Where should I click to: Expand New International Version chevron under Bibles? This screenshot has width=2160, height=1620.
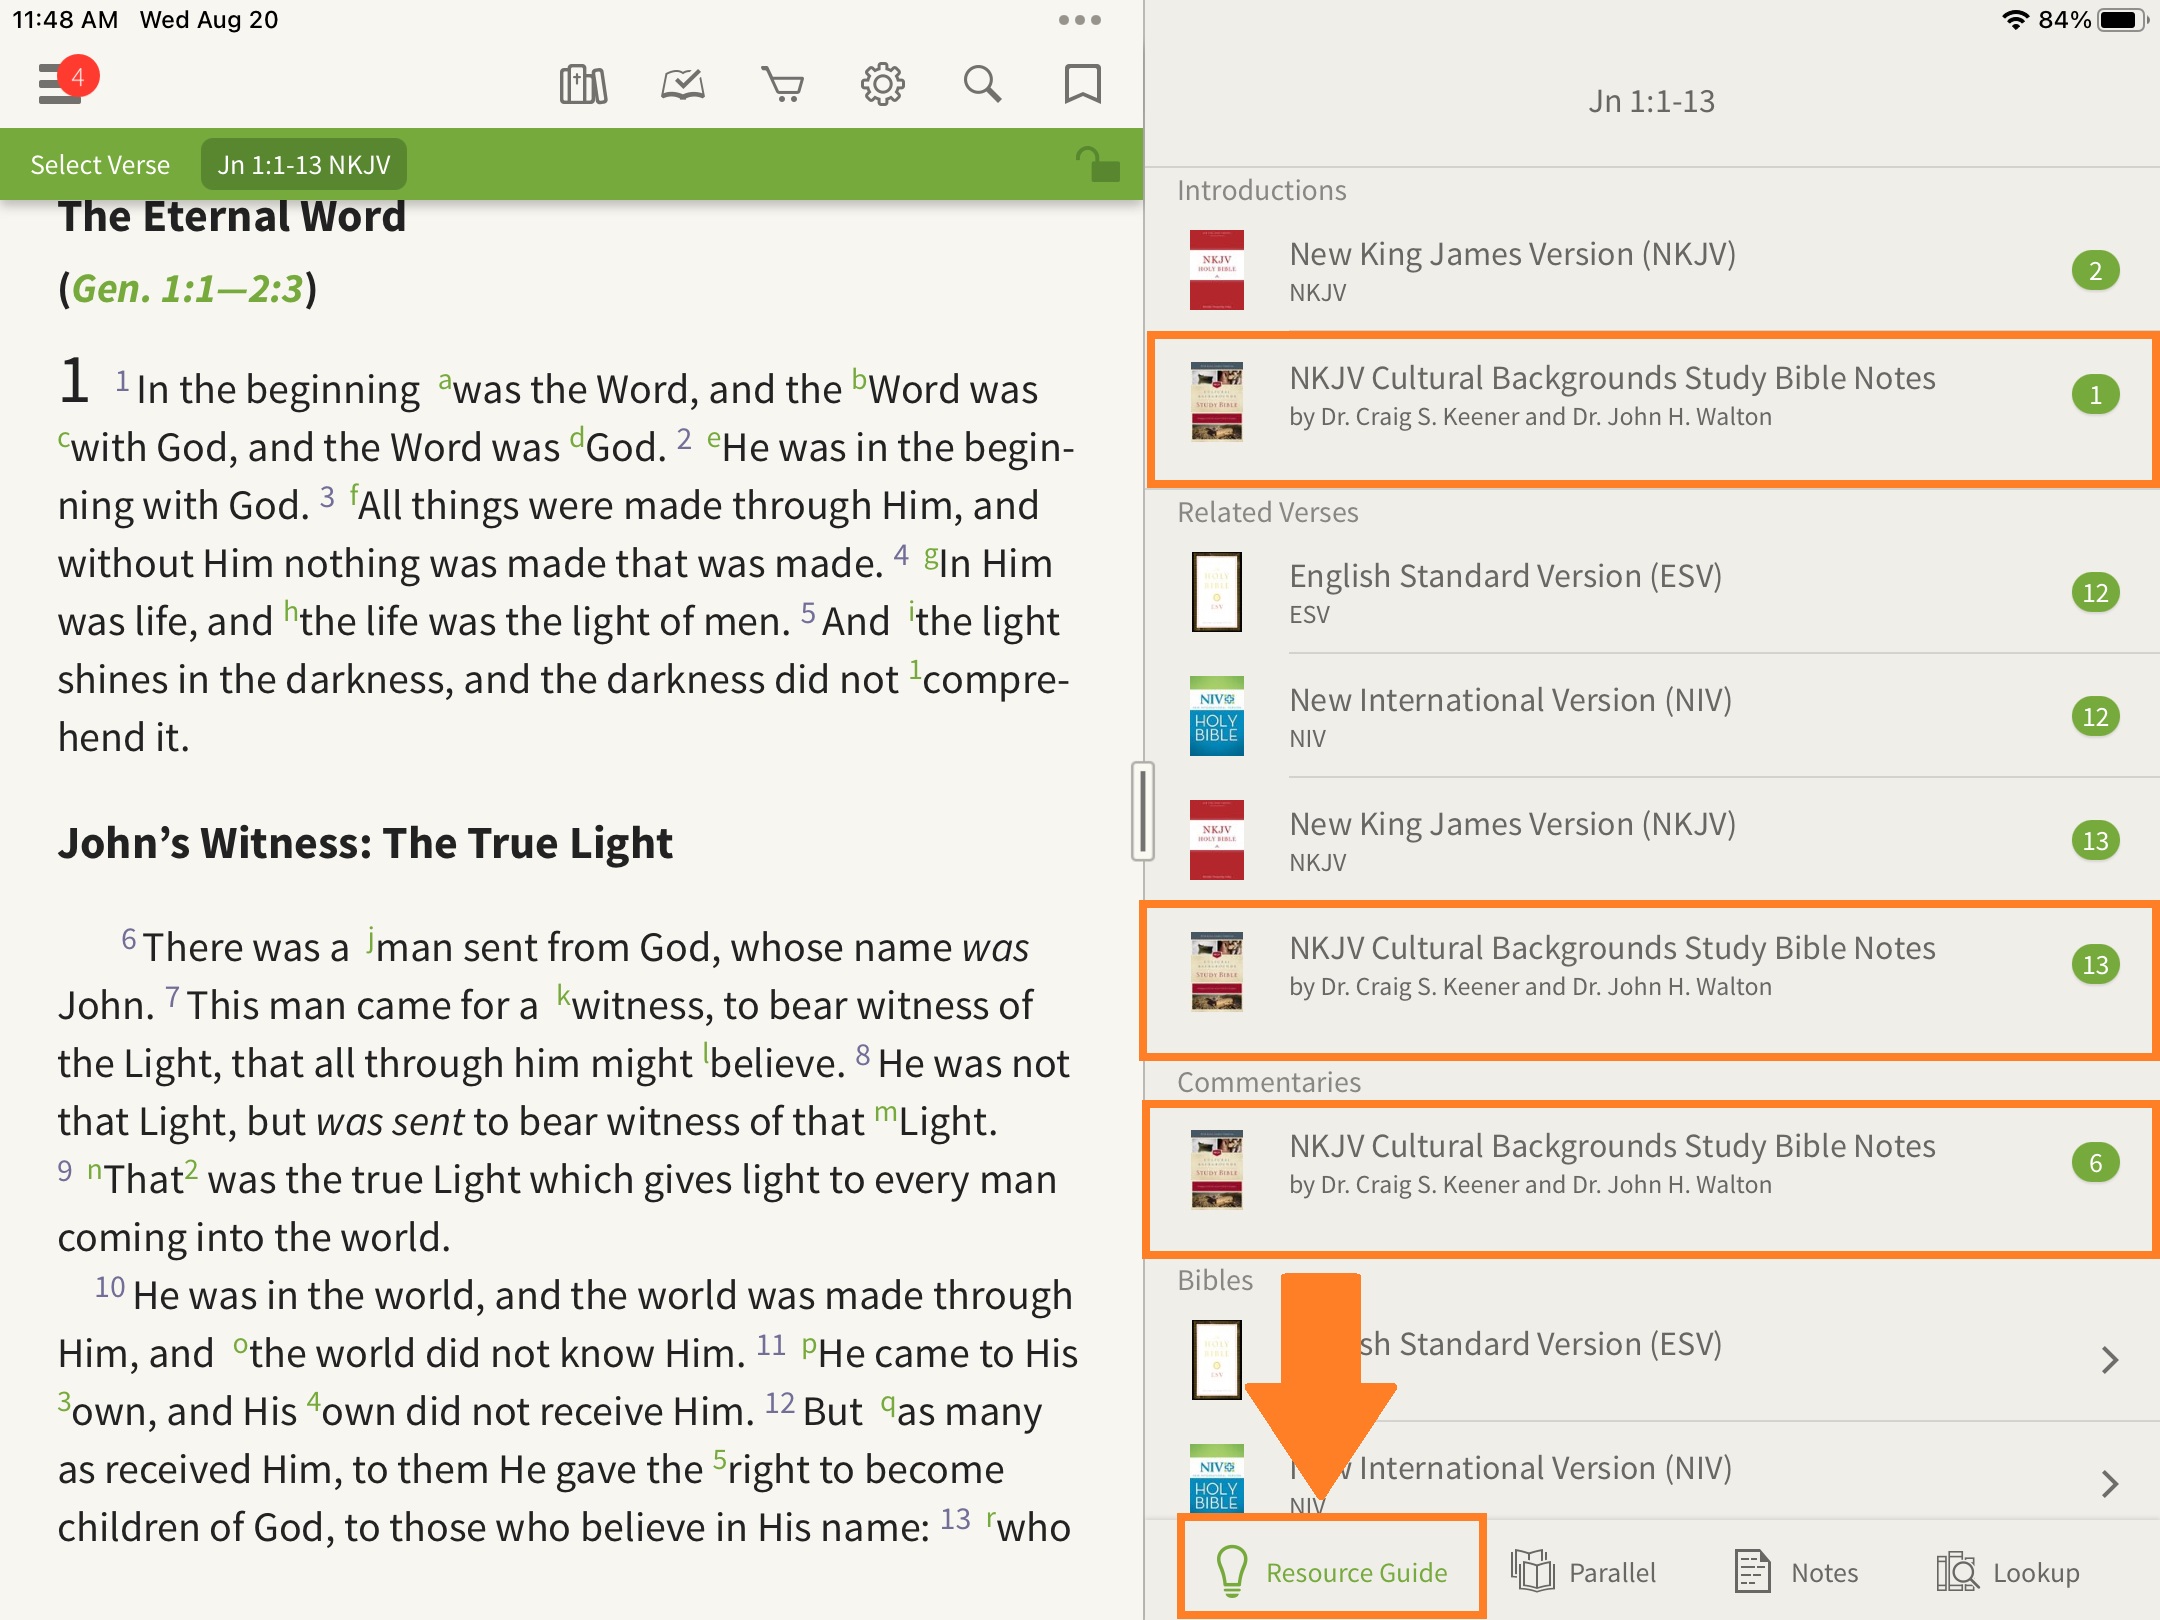[x=2109, y=1483]
